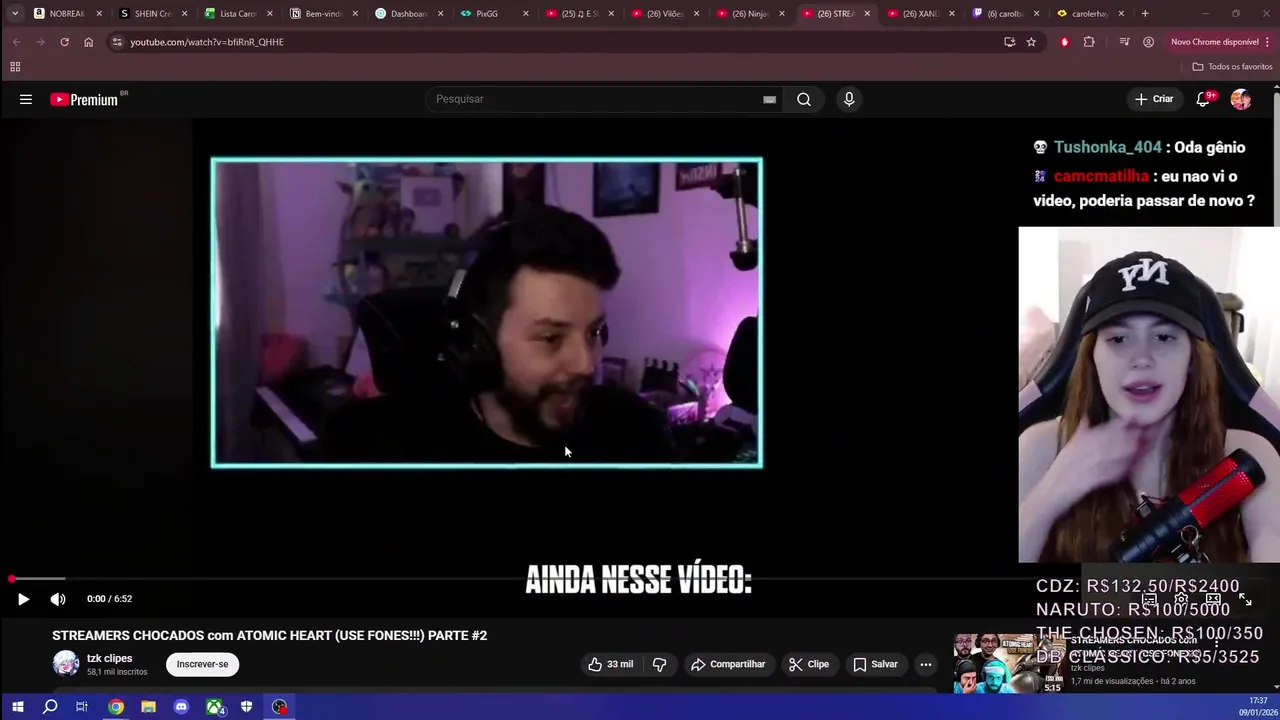Open more actions ellipsis below video
Screen dimensions: 1280x720
click(x=926, y=664)
